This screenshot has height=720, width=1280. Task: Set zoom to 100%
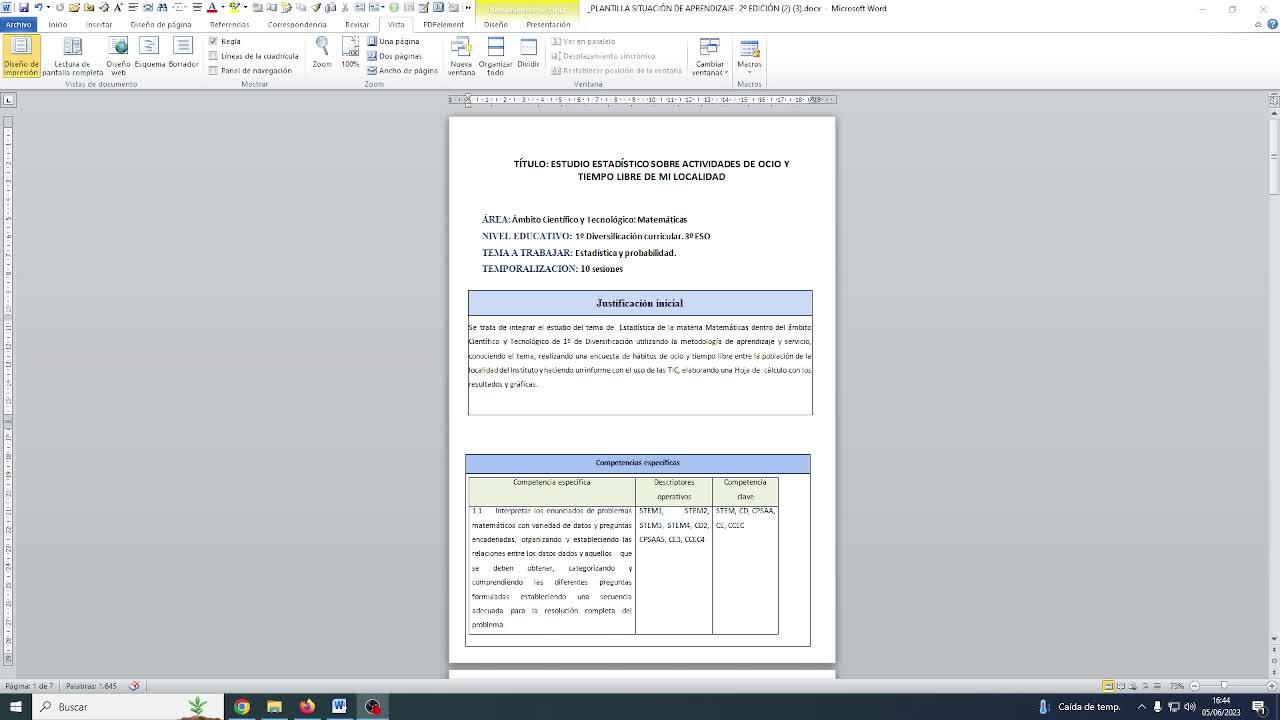[x=350, y=53]
